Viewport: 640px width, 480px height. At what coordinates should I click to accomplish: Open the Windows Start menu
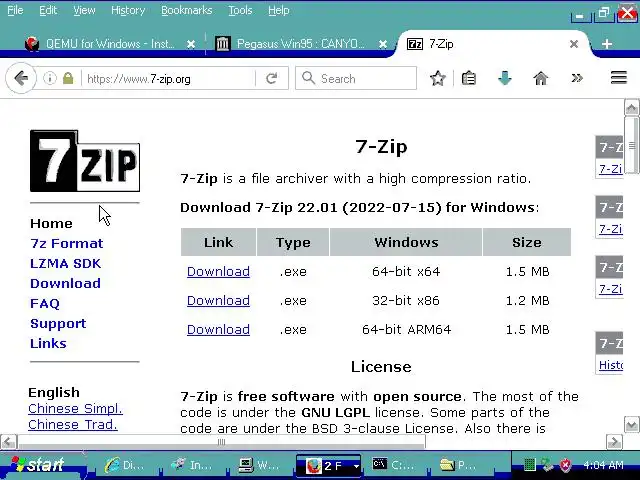[x=41, y=465]
